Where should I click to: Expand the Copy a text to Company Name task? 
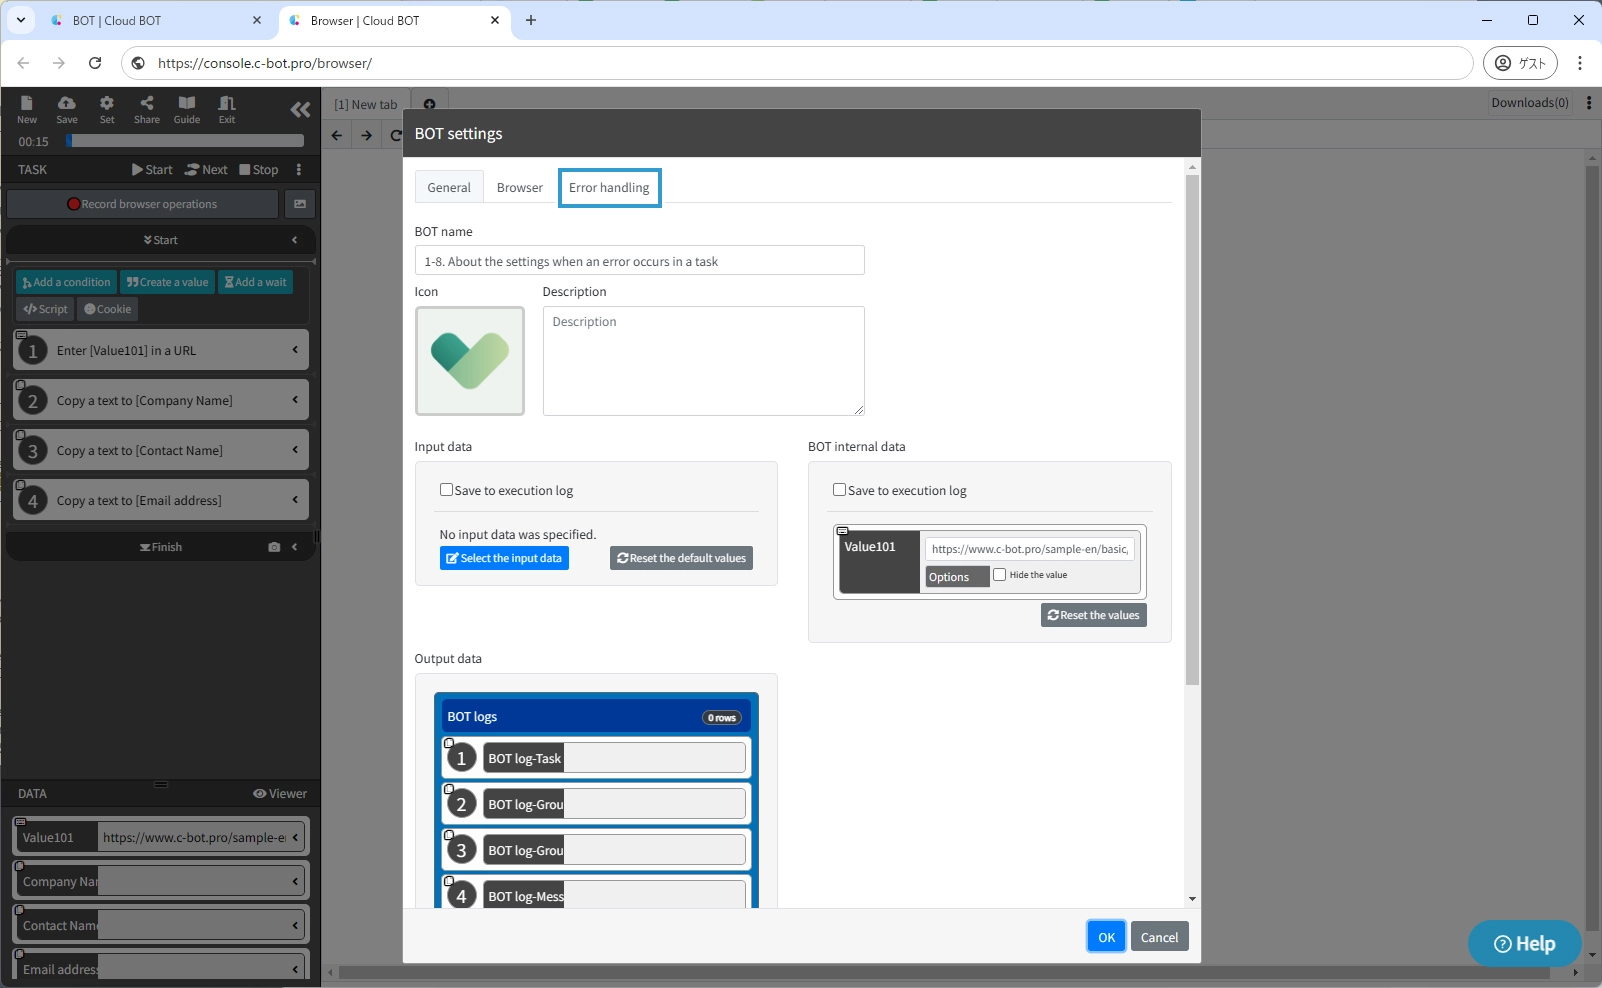pos(295,400)
